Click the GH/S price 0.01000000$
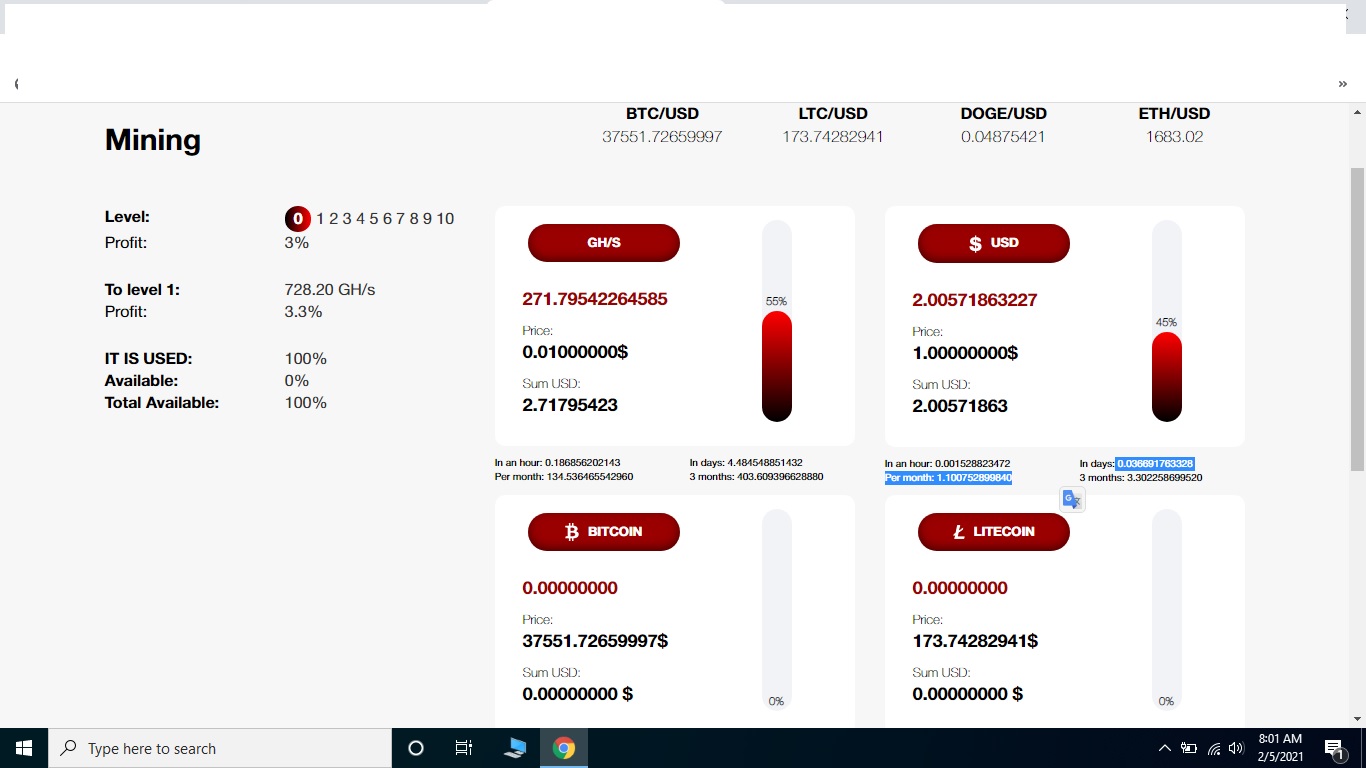This screenshot has height=768, width=1366. [575, 352]
